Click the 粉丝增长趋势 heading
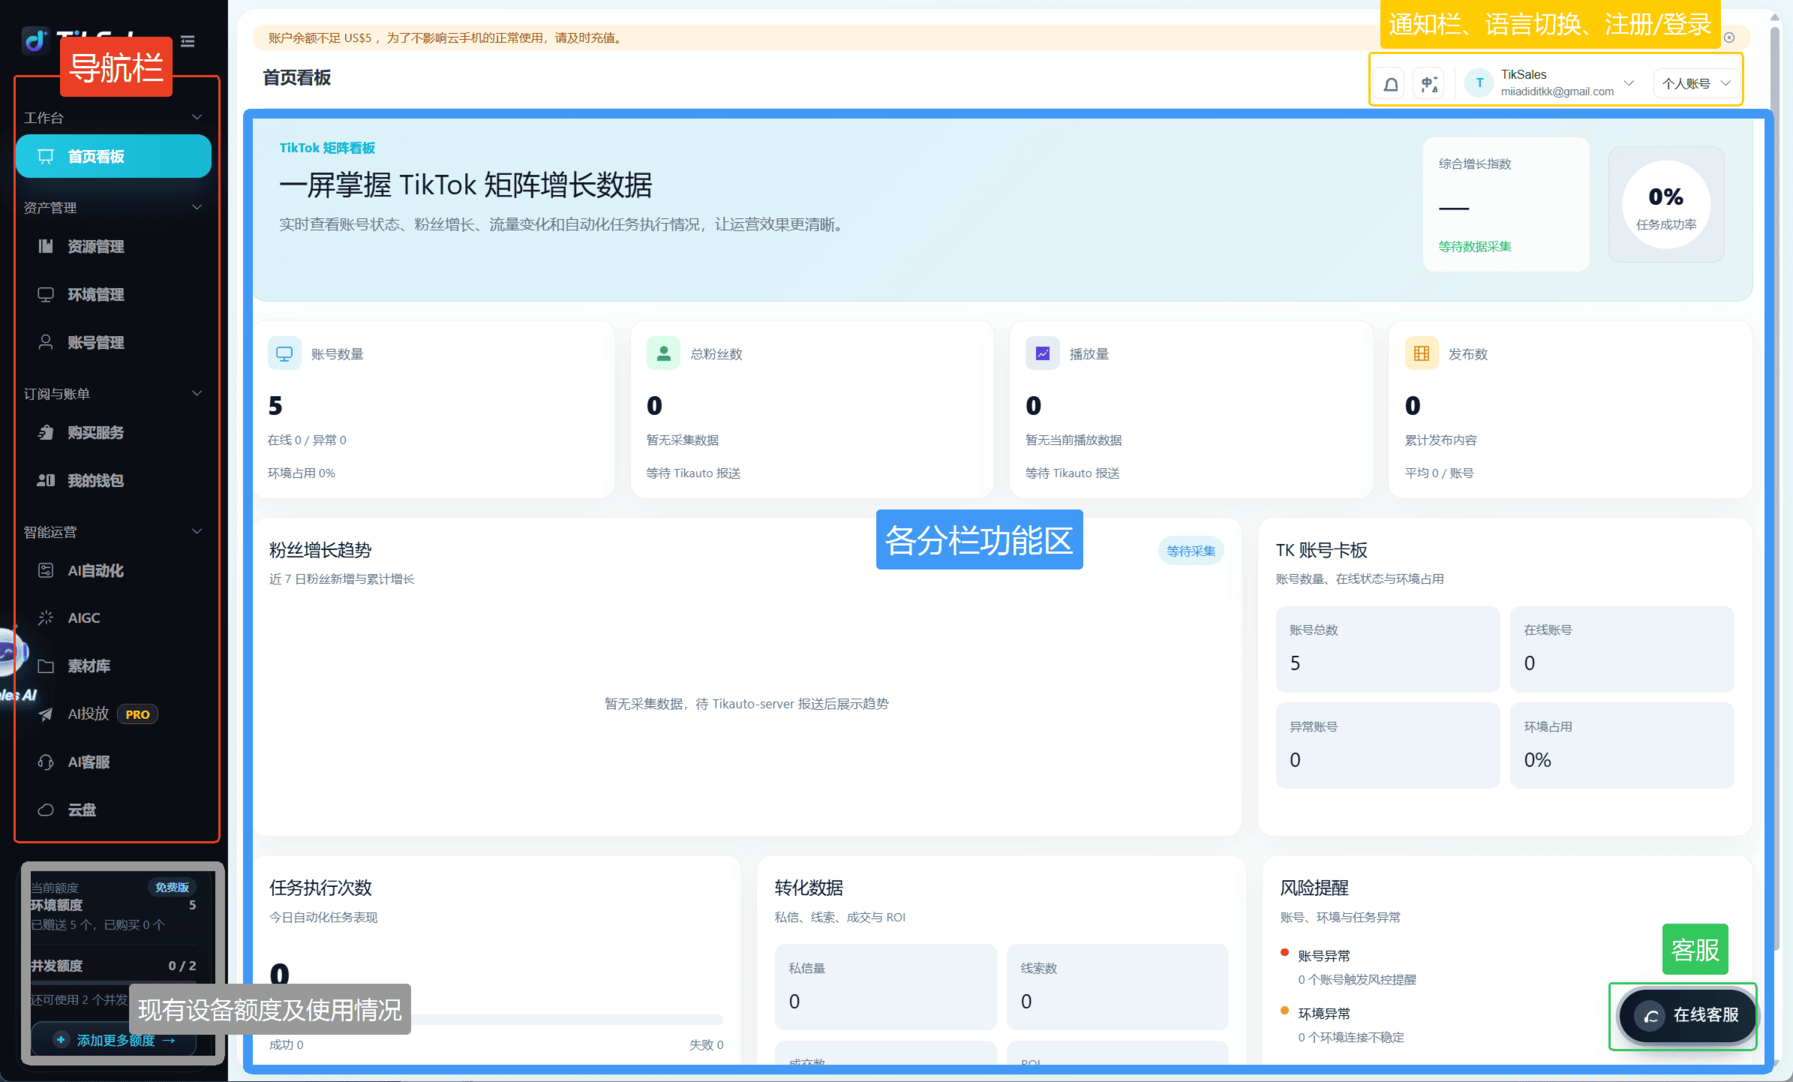 (320, 550)
